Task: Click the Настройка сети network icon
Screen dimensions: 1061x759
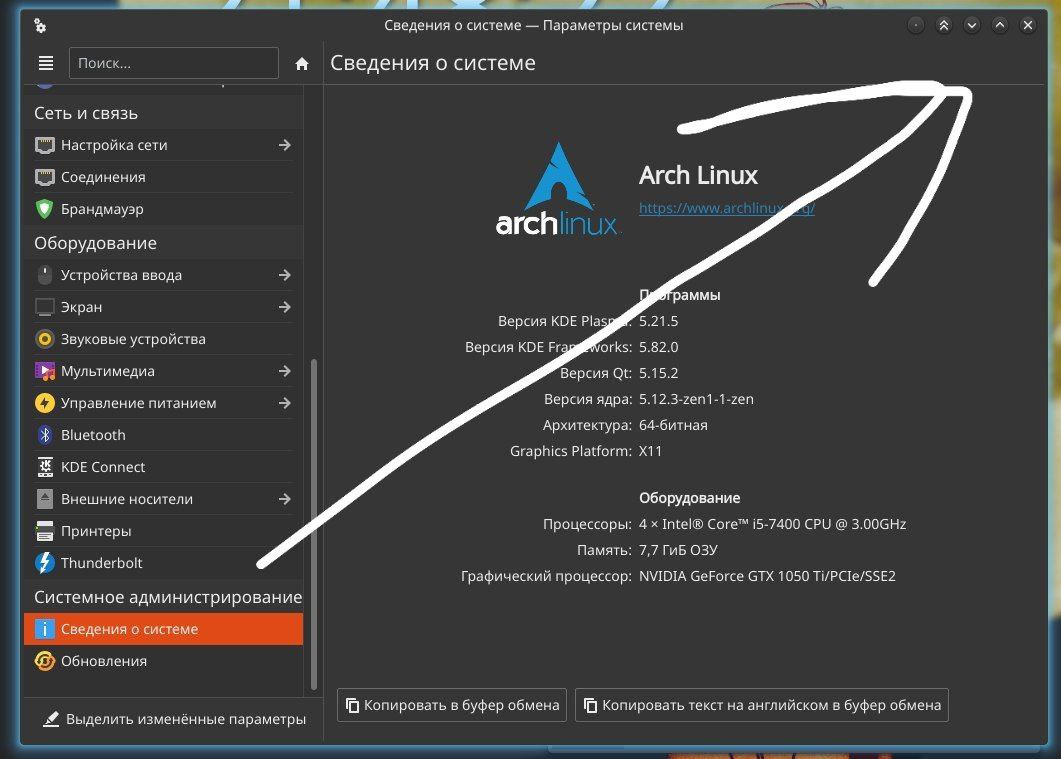Action: pyautogui.click(x=45, y=145)
